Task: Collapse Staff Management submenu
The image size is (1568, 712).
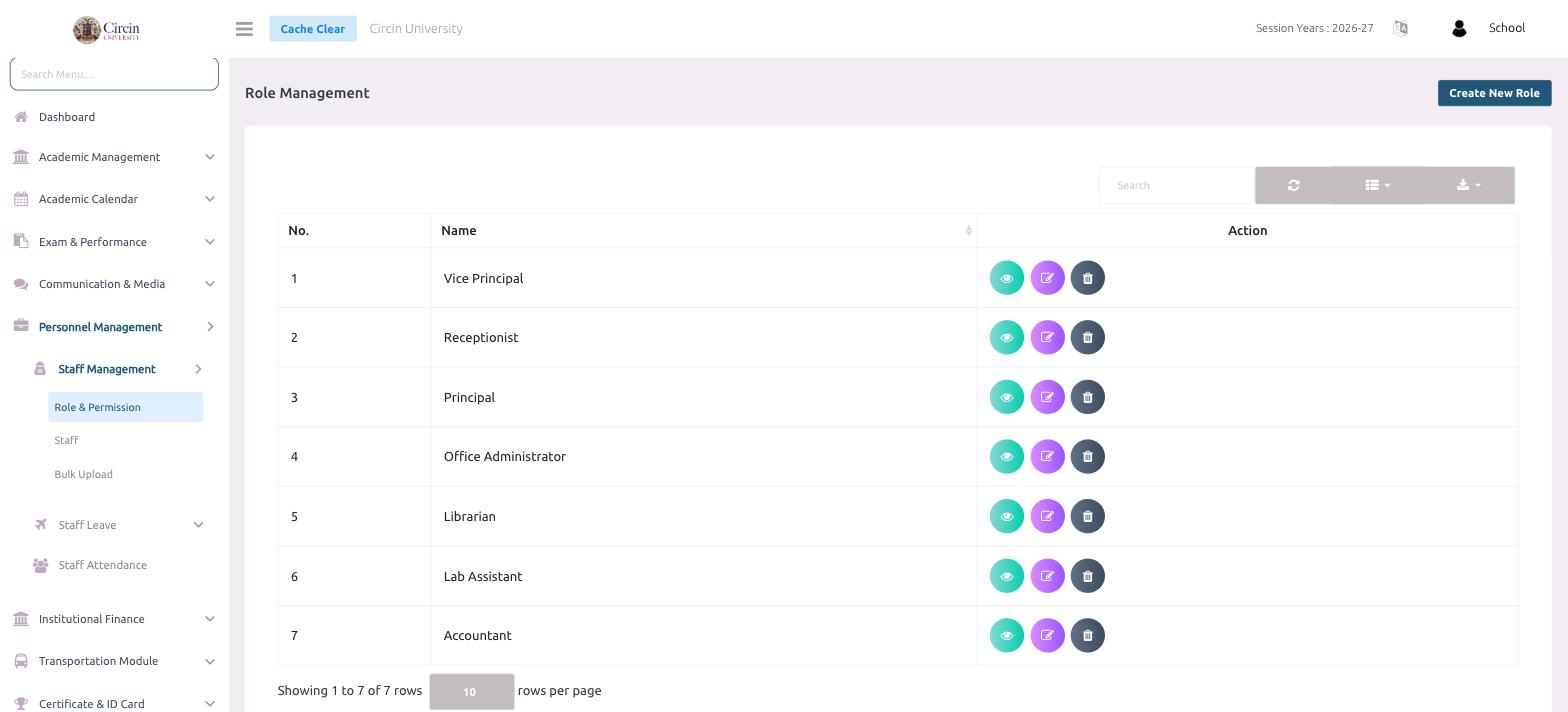Action: (x=118, y=369)
